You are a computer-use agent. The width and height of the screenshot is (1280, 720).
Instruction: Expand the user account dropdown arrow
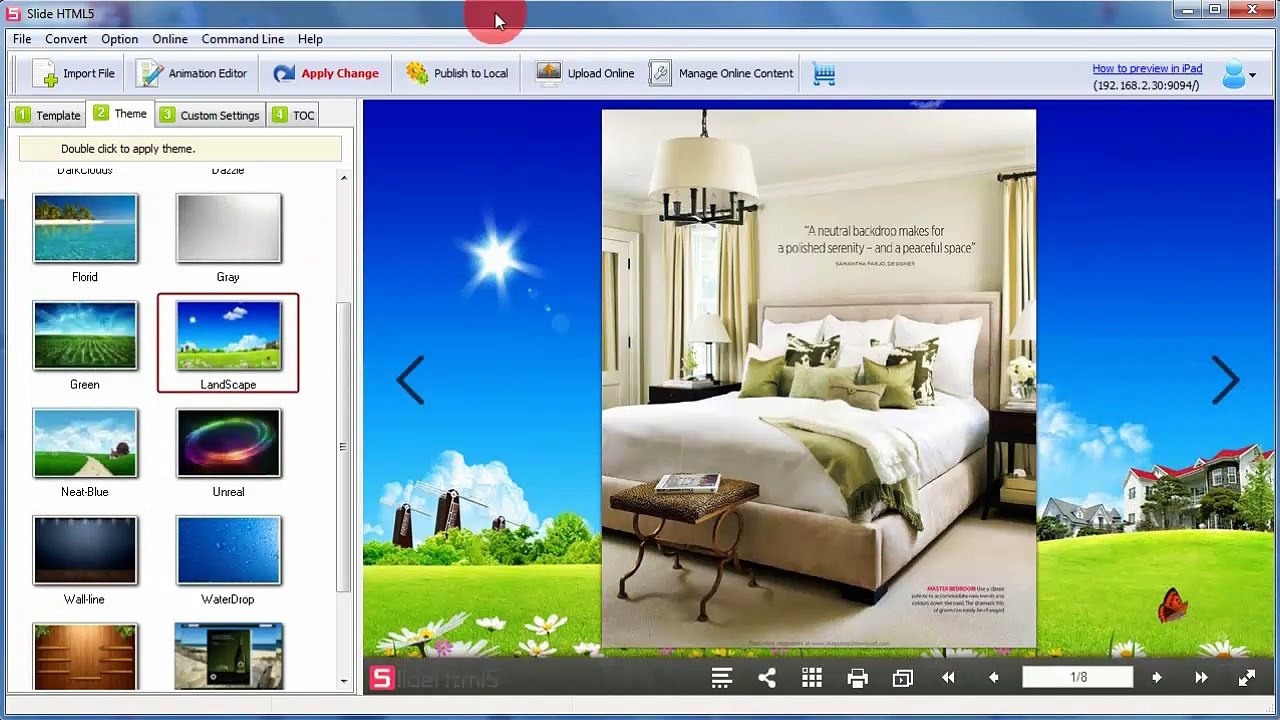[x=1252, y=75]
